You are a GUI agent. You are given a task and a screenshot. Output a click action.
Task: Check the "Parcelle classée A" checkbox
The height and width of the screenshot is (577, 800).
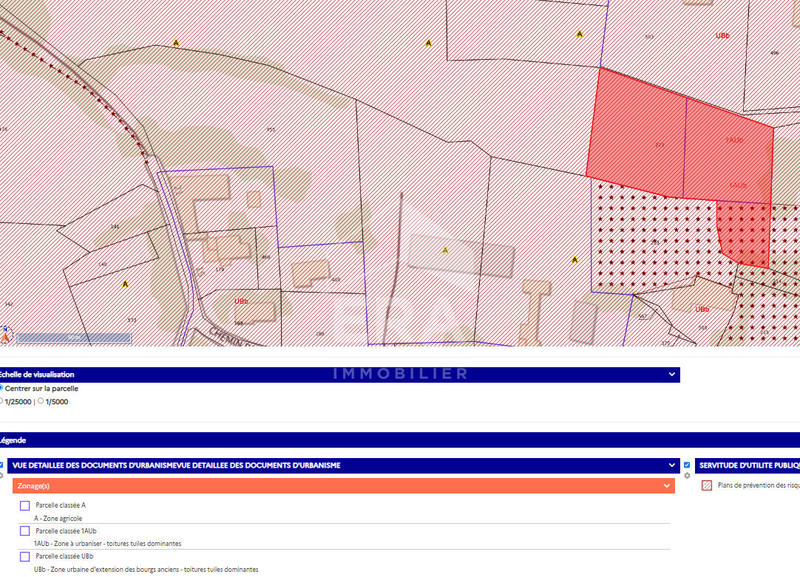[x=24, y=507]
